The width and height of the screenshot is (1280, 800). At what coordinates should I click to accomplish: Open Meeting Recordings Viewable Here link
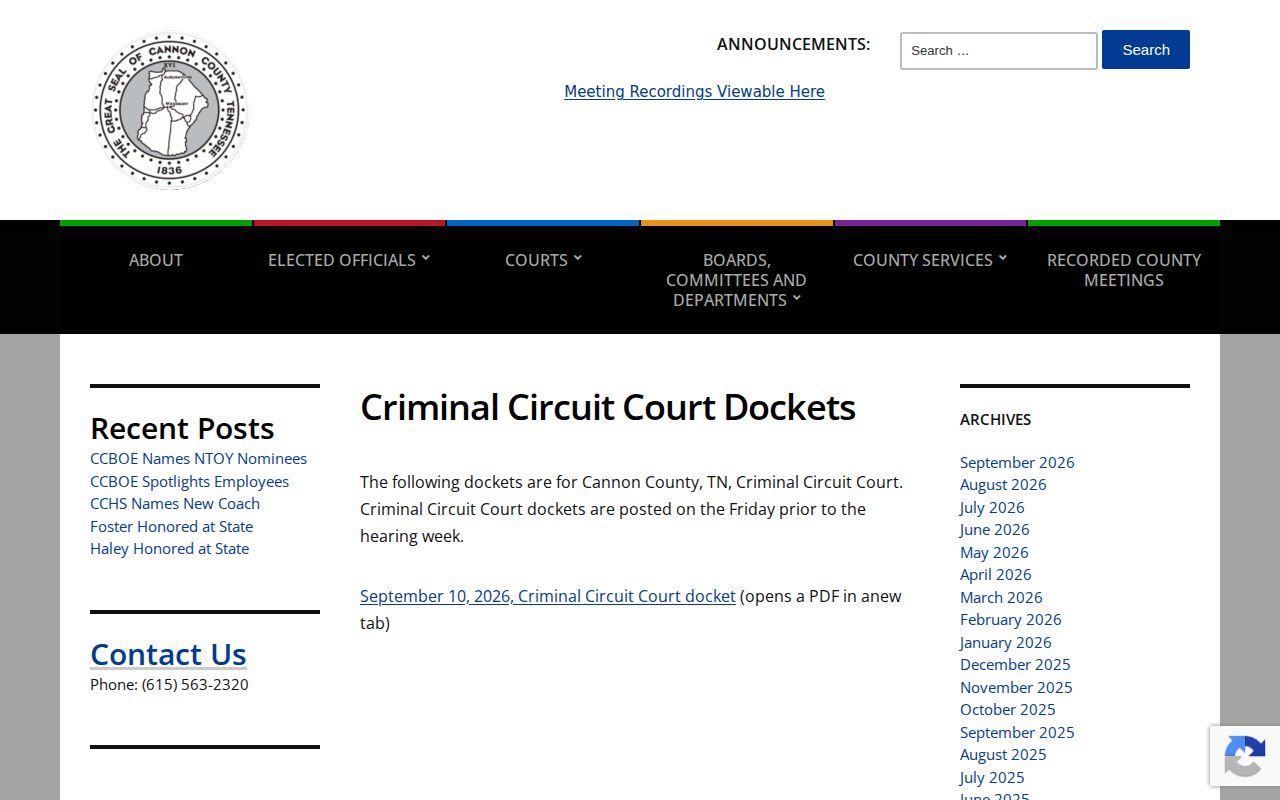tap(694, 91)
